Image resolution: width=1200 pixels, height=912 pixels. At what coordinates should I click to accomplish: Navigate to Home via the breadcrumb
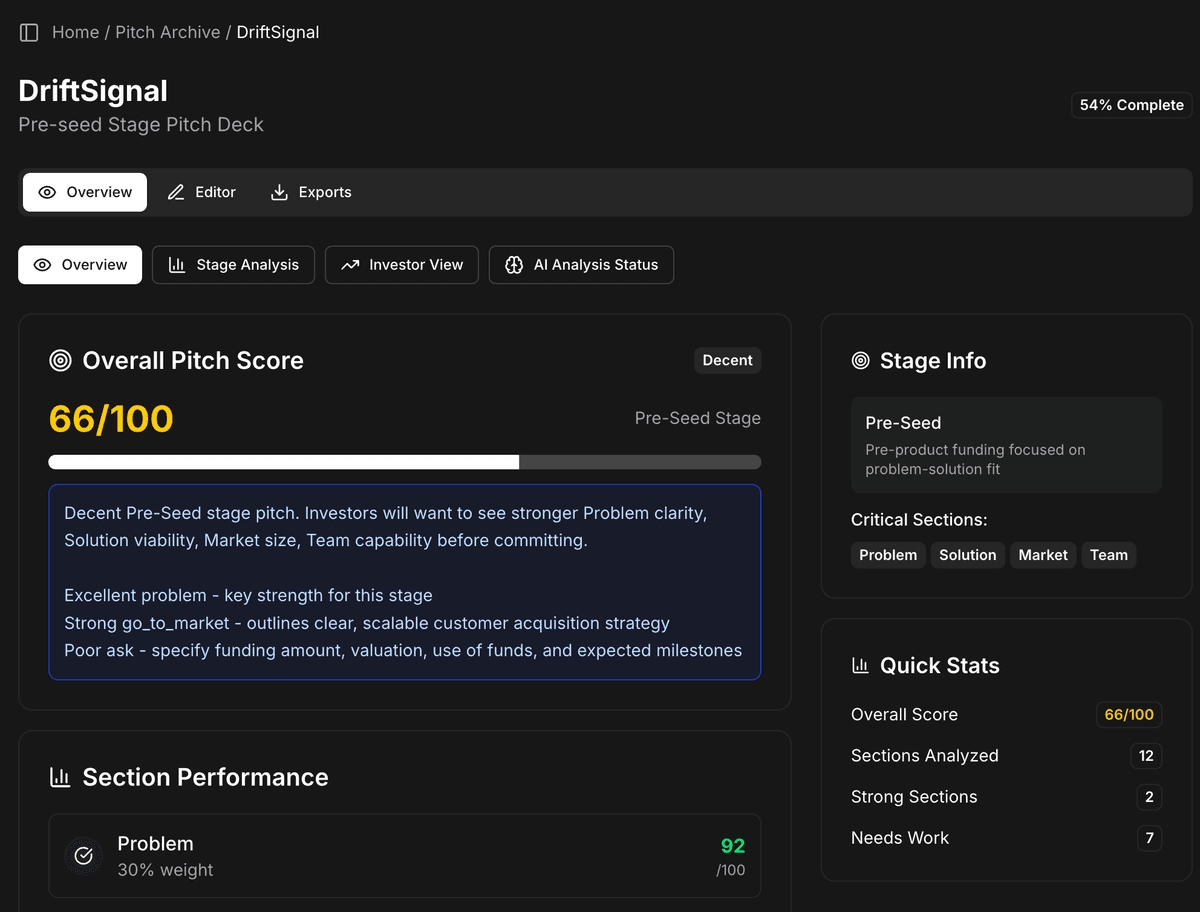tap(75, 32)
